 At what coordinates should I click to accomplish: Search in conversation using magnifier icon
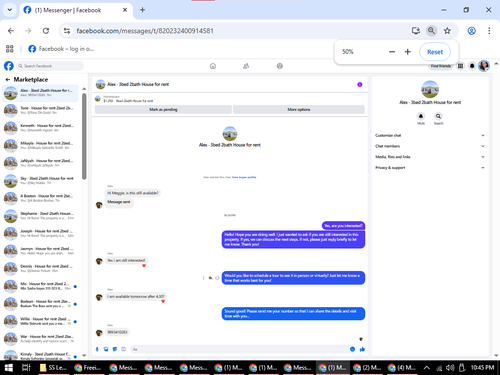(x=438, y=116)
